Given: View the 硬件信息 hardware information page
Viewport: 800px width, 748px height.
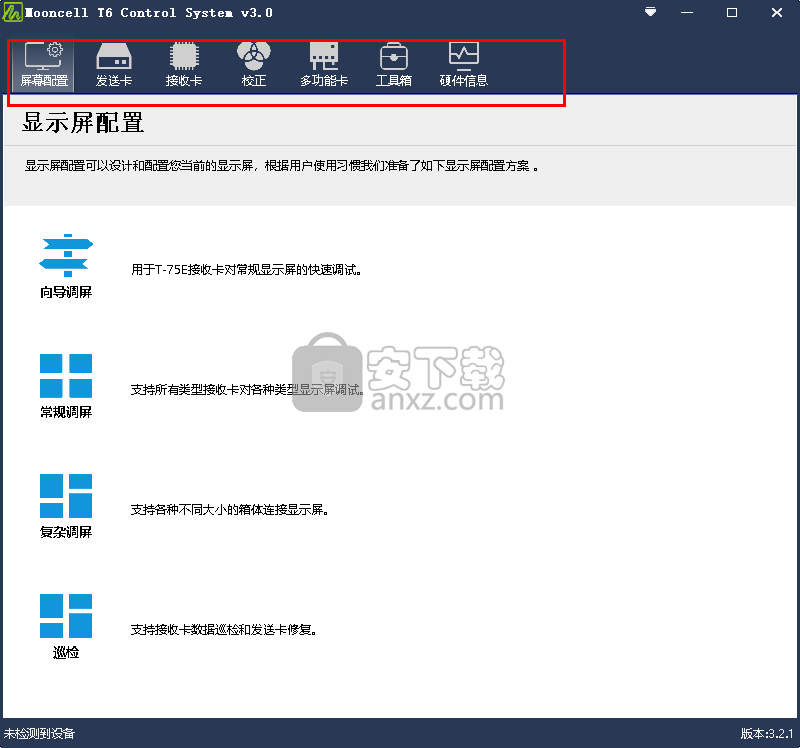Looking at the screenshot, I should coord(463,64).
